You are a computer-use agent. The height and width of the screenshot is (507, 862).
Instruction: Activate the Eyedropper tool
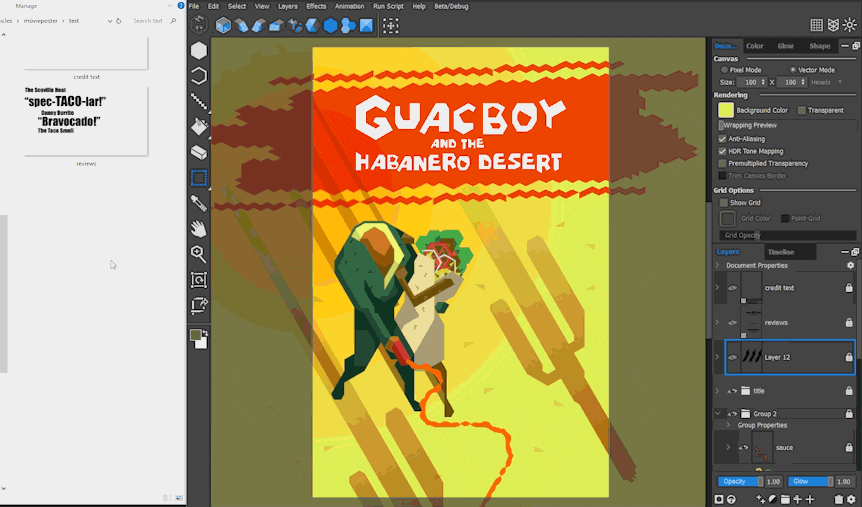coord(199,203)
